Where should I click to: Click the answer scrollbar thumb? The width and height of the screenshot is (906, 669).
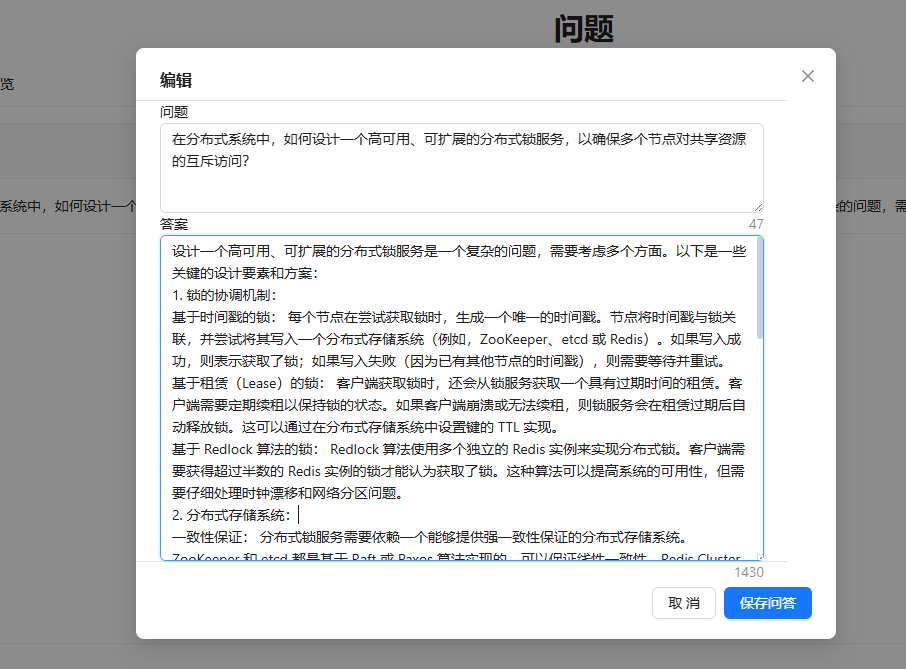pyautogui.click(x=759, y=290)
